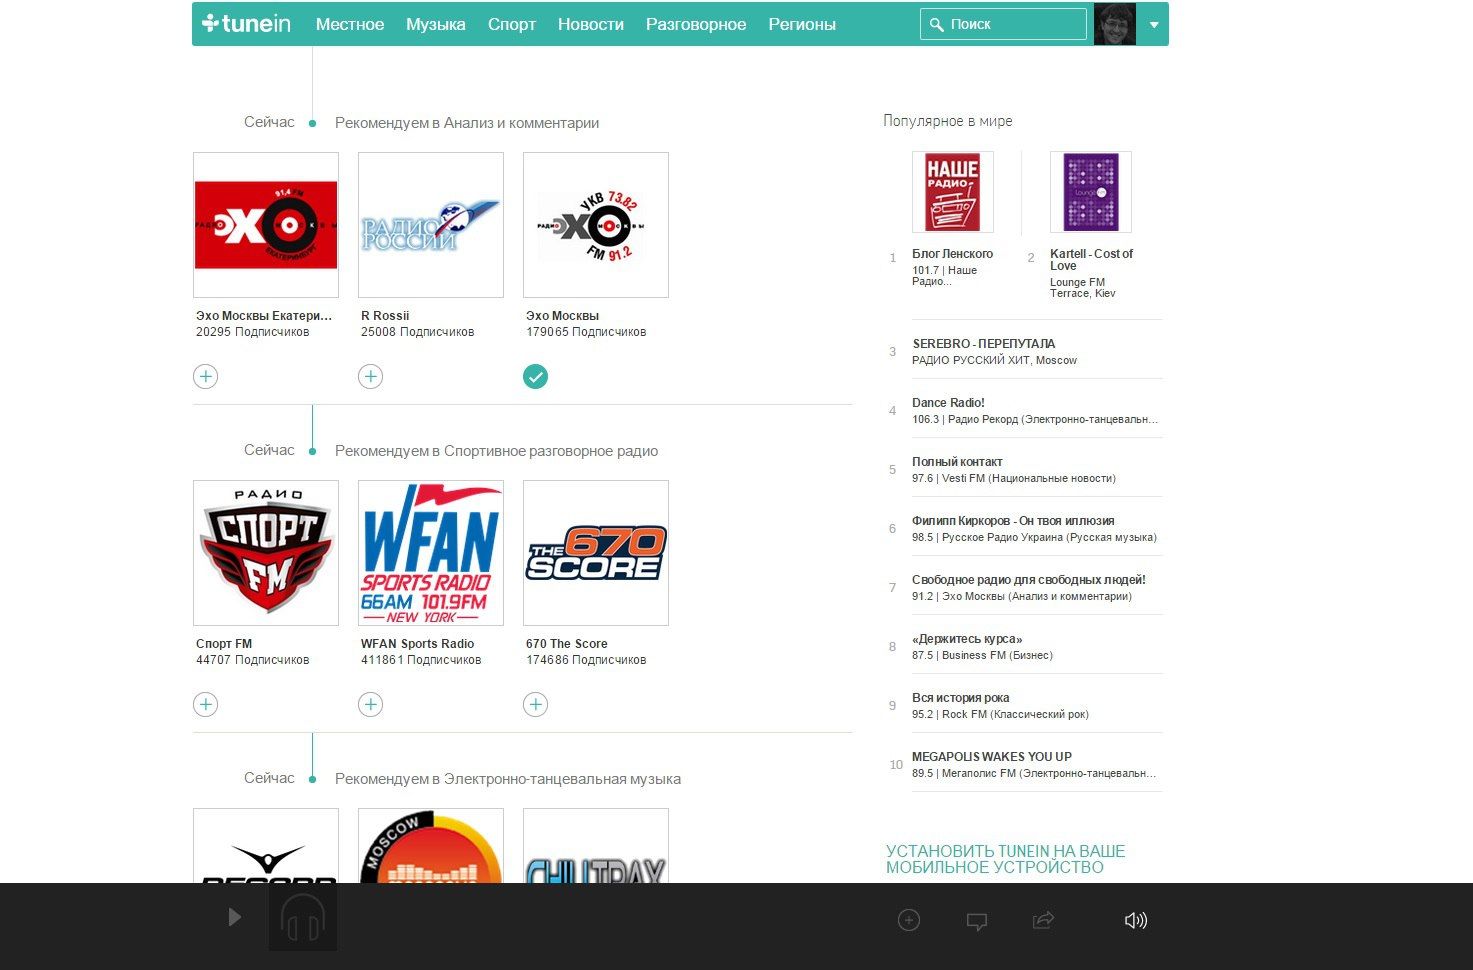1473x970 pixels.
Task: Open the Lounge FM popular thumbnail
Action: point(1091,192)
